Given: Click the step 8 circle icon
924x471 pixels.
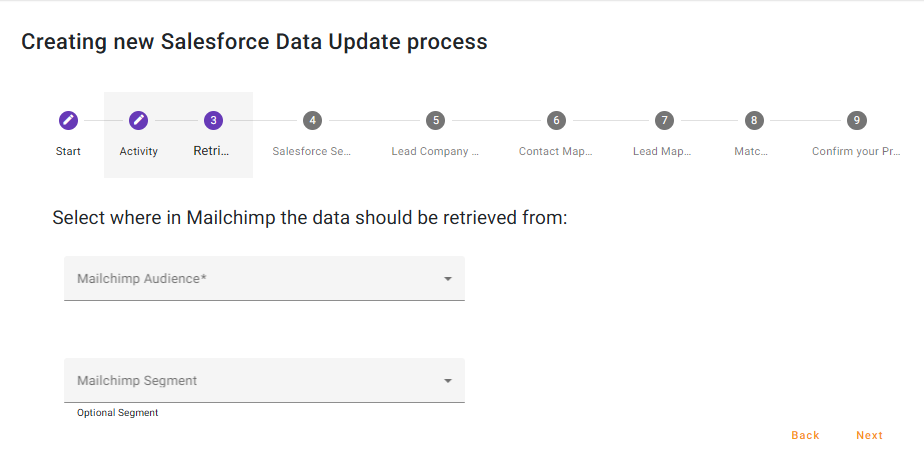Looking at the screenshot, I should 754,120.
